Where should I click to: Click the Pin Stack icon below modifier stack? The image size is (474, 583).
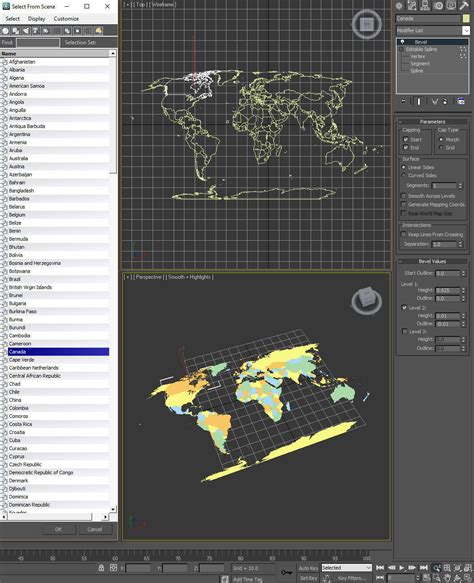point(404,102)
